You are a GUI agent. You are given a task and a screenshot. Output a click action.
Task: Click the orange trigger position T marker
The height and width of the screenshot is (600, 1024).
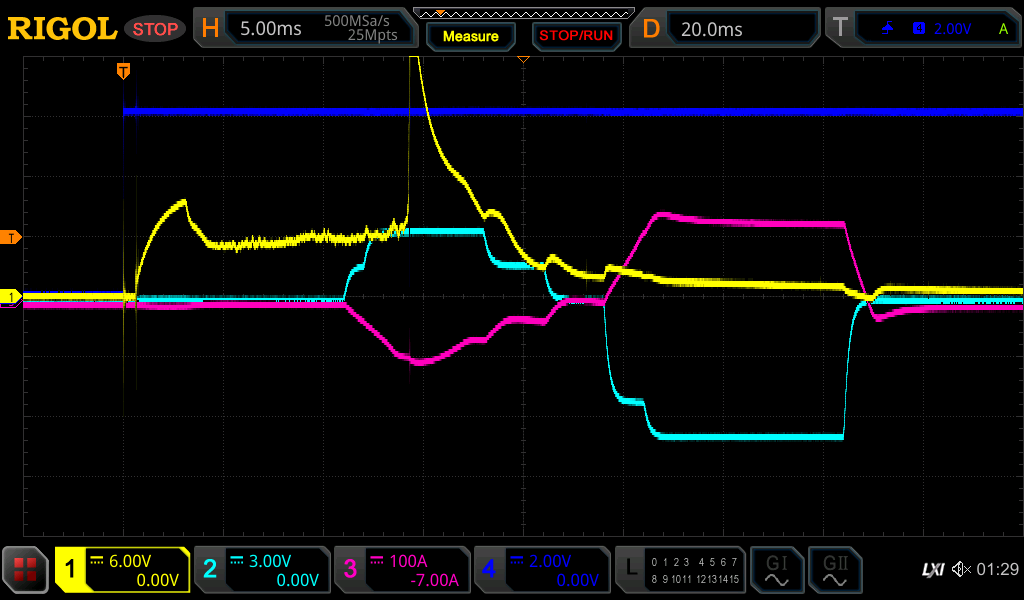[x=124, y=71]
